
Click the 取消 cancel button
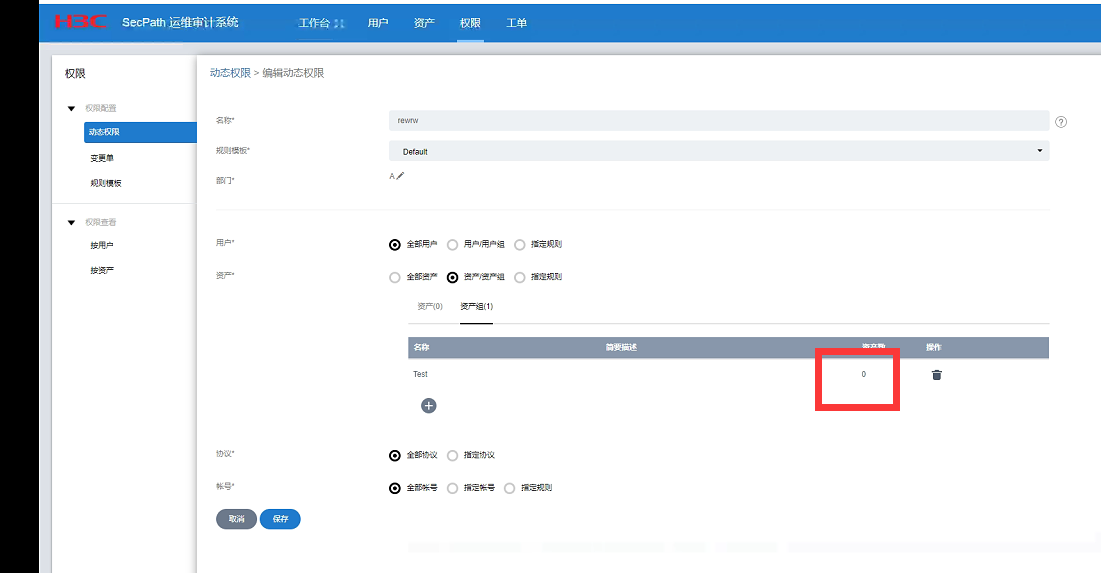(237, 519)
